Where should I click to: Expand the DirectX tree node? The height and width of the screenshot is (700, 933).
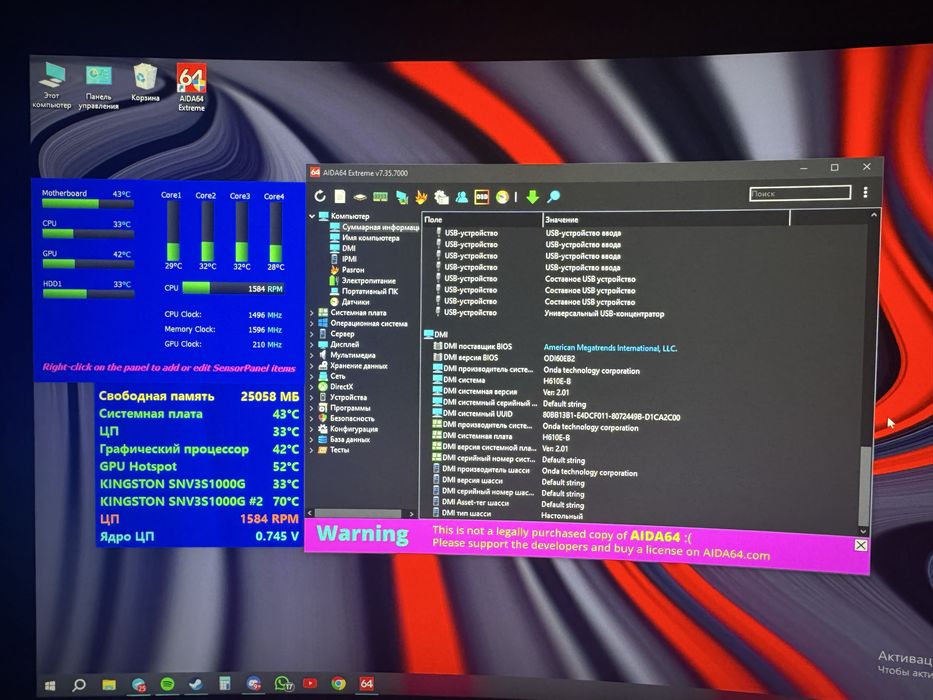pos(311,387)
